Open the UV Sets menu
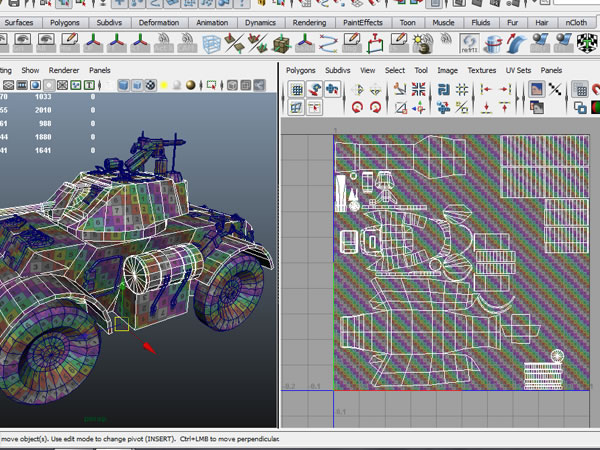This screenshot has width=600, height=450. tap(518, 70)
